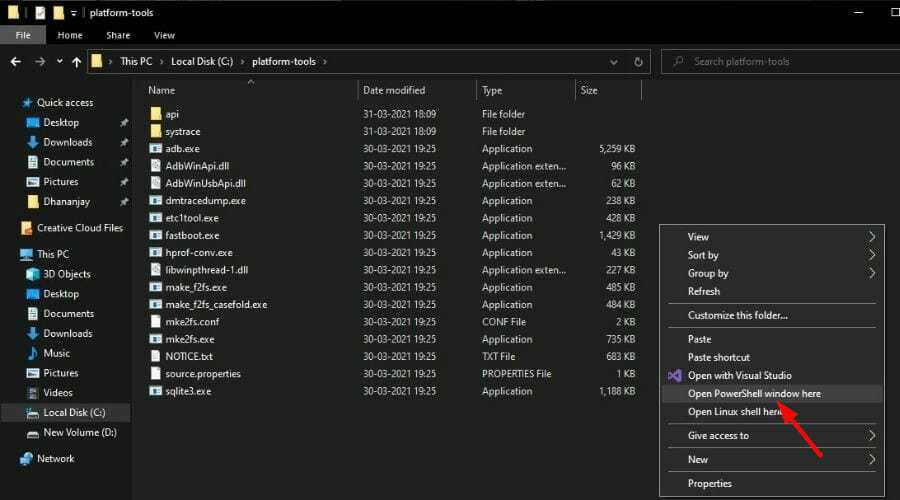The height and width of the screenshot is (500, 900).
Task: Open the File ribbon tab
Action: click(22, 35)
